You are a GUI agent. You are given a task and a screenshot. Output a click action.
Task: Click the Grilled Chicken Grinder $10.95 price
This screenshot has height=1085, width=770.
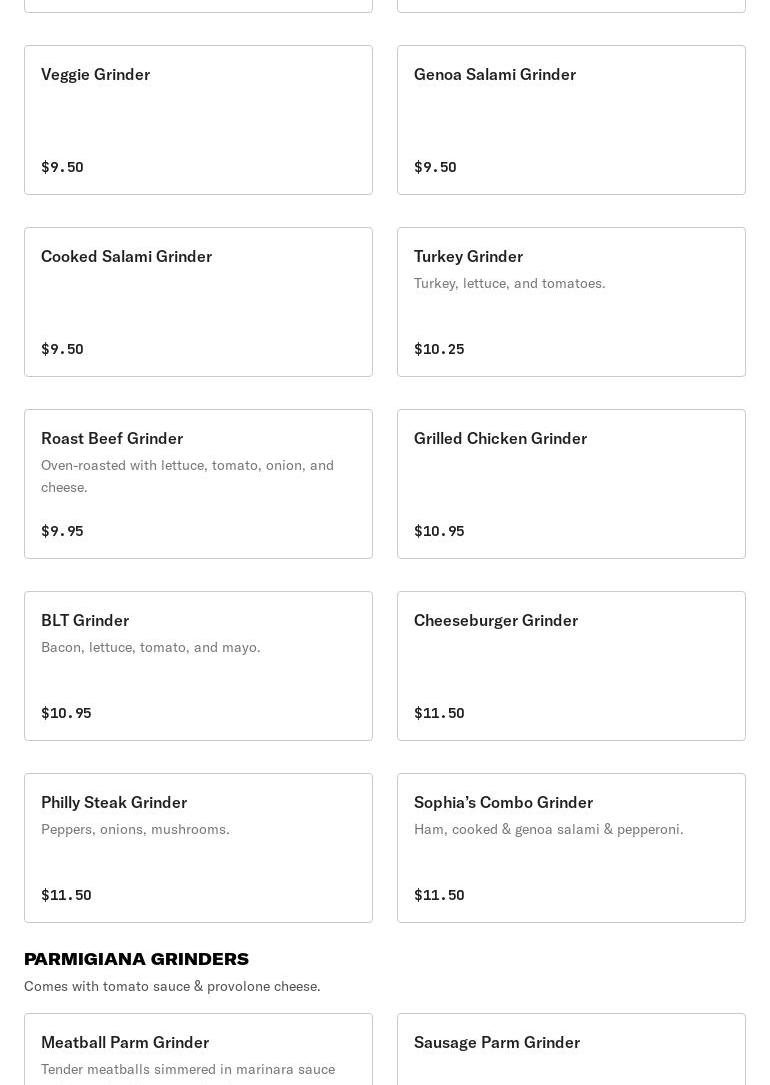pyautogui.click(x=439, y=531)
